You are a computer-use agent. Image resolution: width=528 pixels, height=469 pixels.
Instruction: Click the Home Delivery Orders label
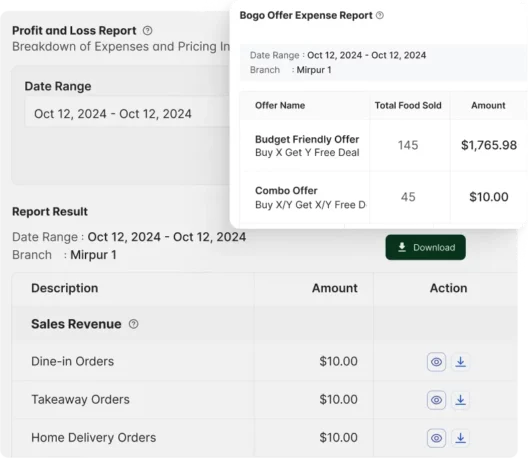point(94,438)
